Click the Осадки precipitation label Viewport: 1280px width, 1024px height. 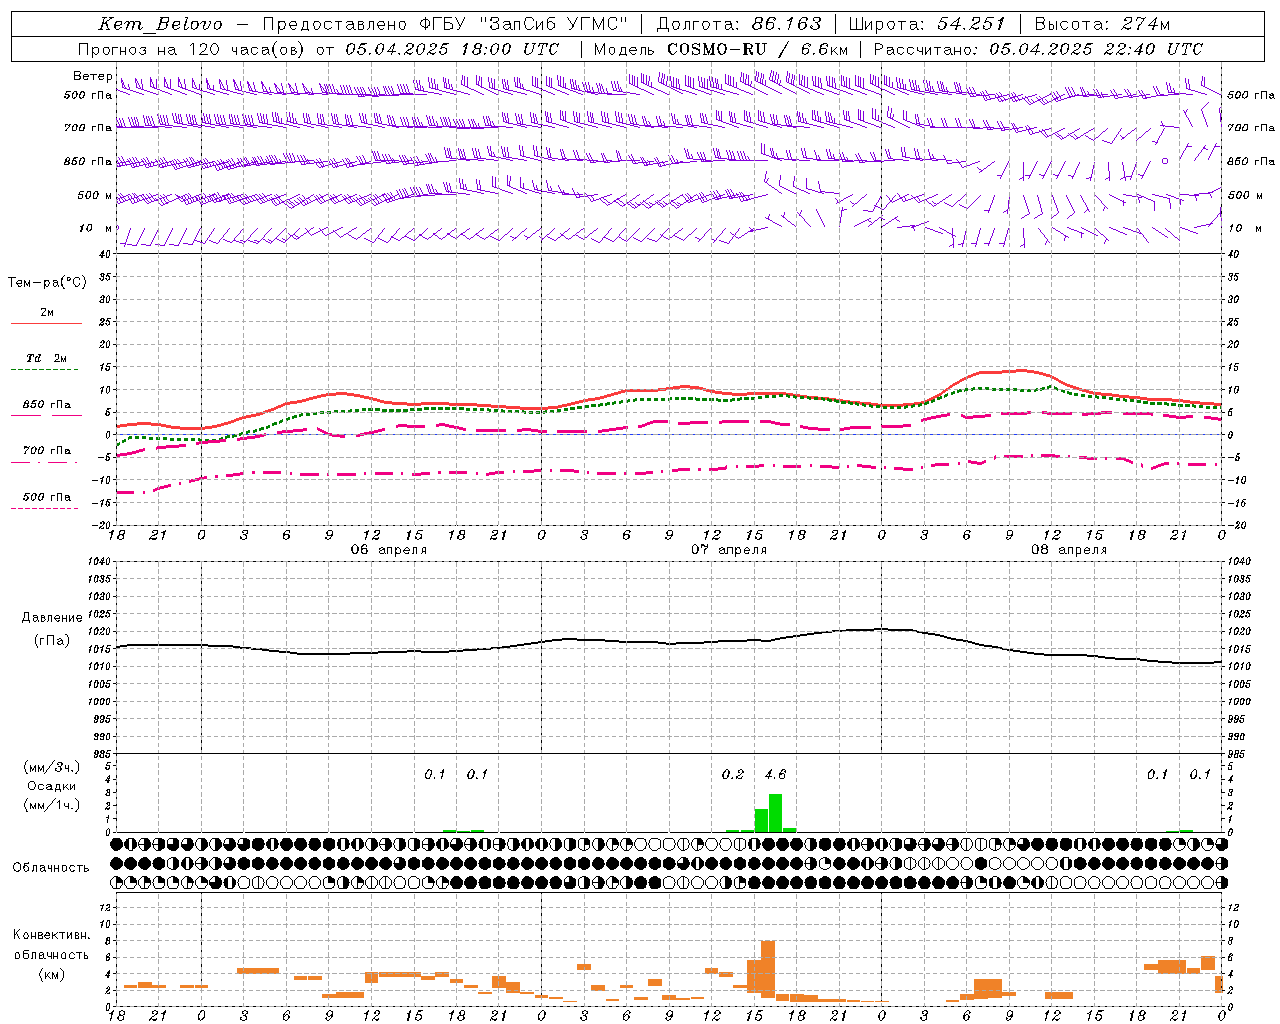[x=52, y=786]
